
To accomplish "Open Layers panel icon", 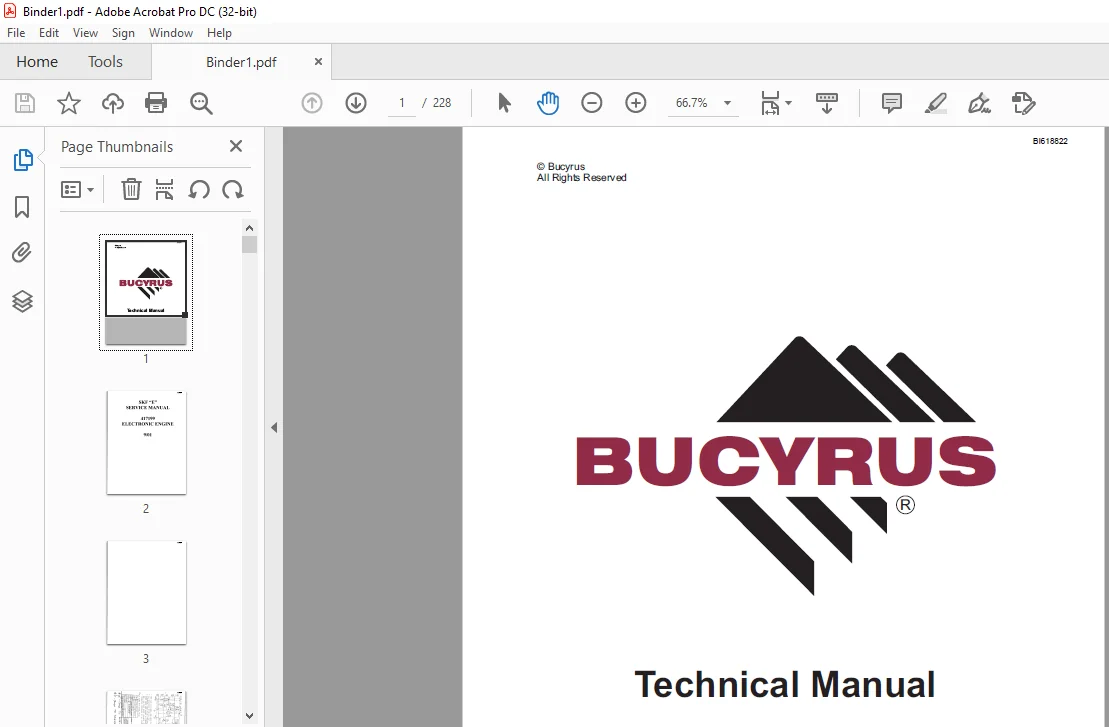I will pos(22,301).
